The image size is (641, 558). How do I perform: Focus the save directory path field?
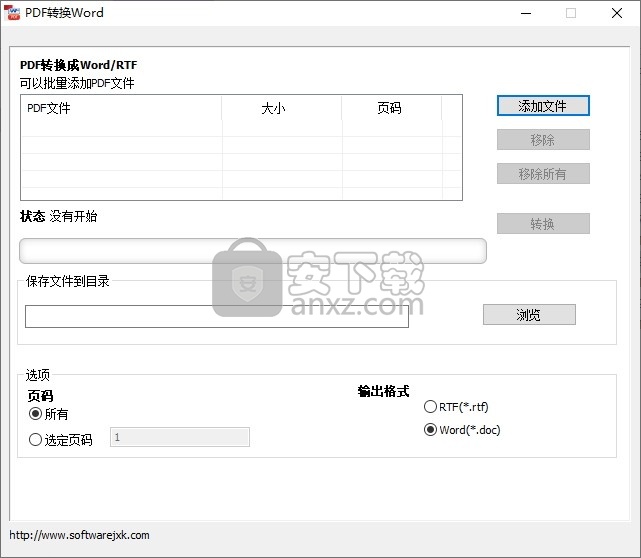pyautogui.click(x=217, y=316)
